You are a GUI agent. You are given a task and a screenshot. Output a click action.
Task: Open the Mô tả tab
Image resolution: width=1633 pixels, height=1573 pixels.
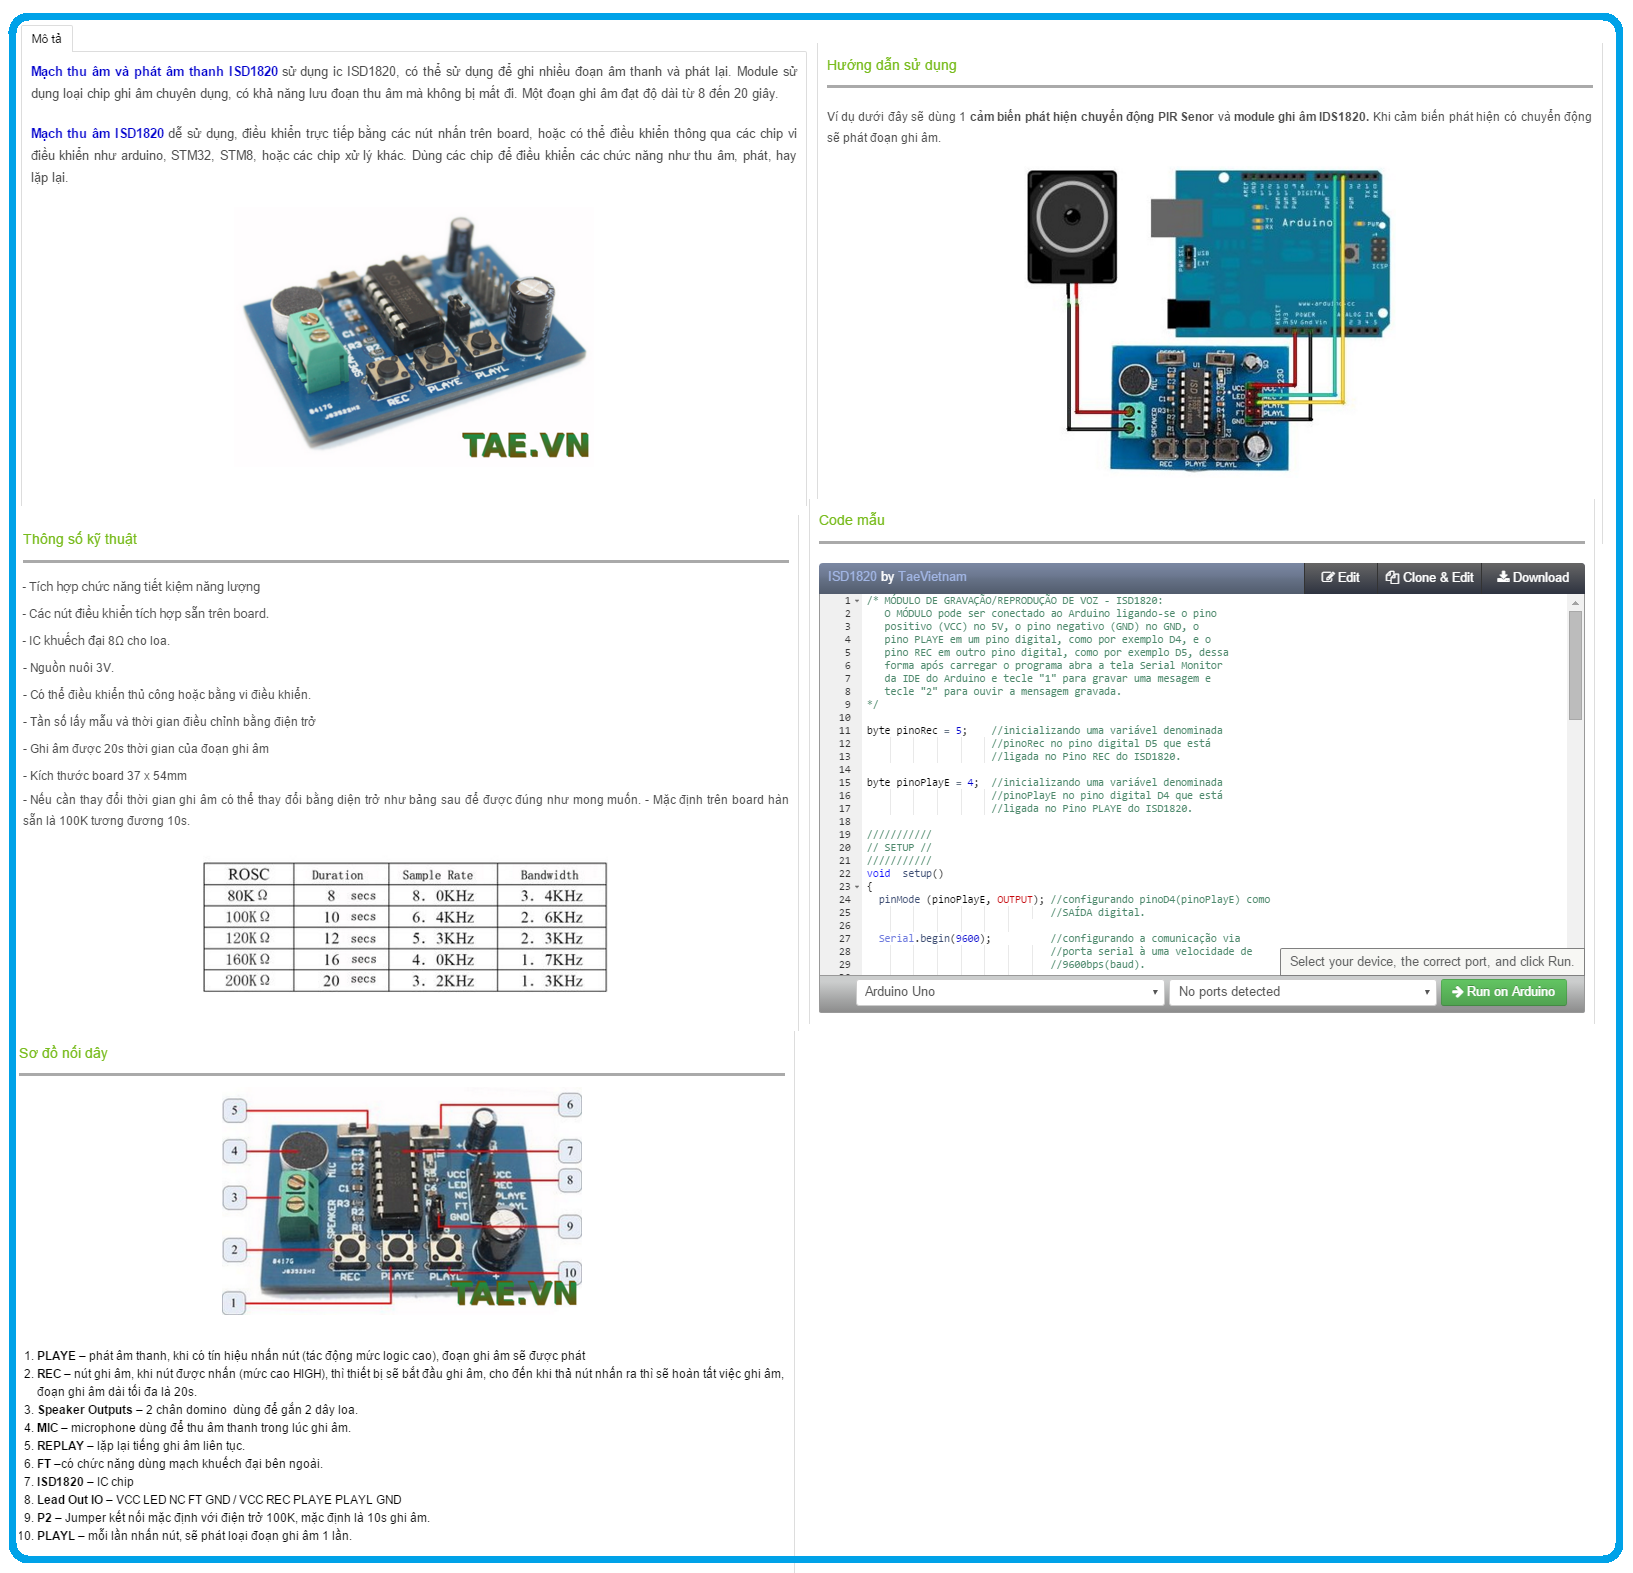[47, 39]
